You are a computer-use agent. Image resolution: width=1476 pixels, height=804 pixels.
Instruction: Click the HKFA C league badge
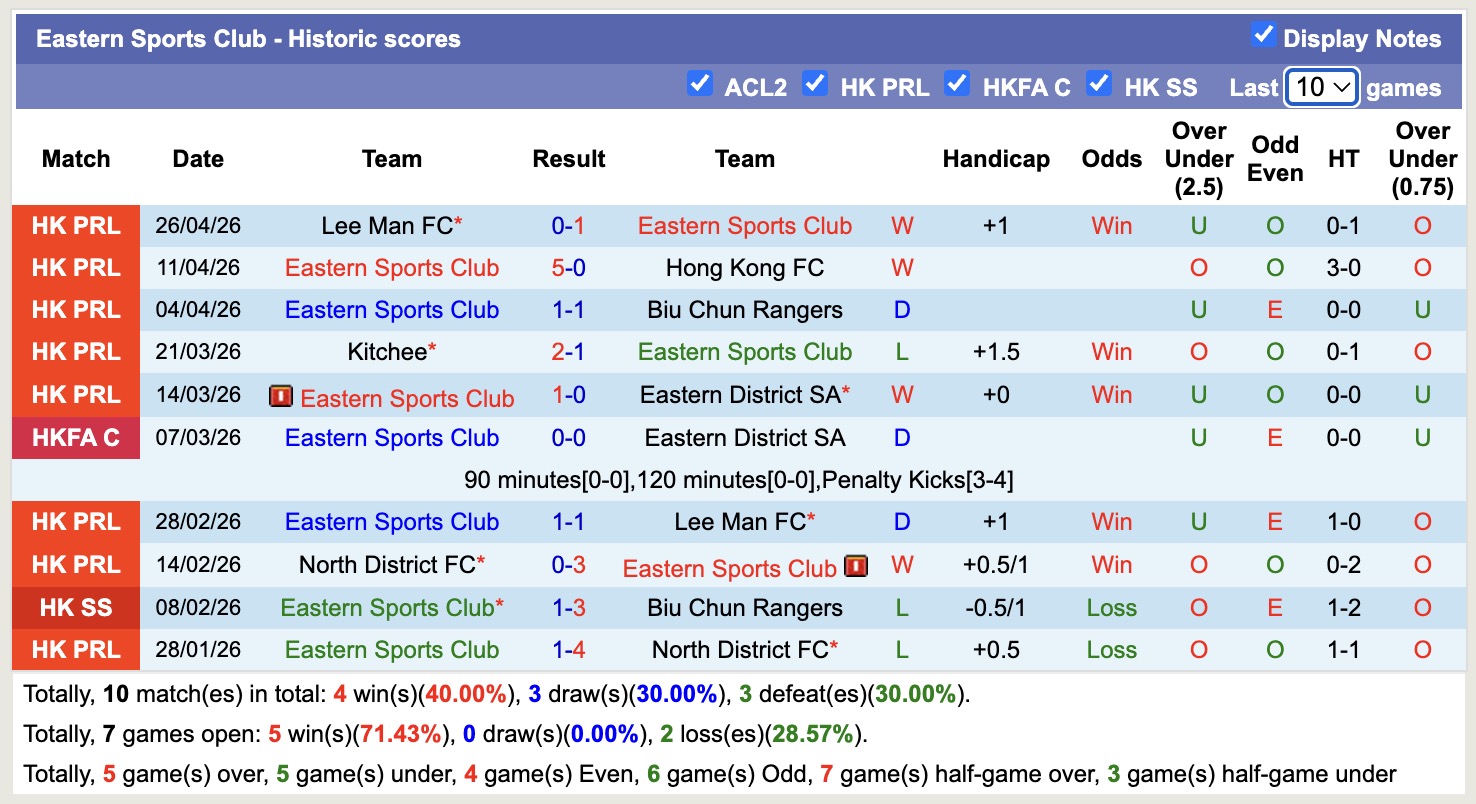[x=76, y=438]
